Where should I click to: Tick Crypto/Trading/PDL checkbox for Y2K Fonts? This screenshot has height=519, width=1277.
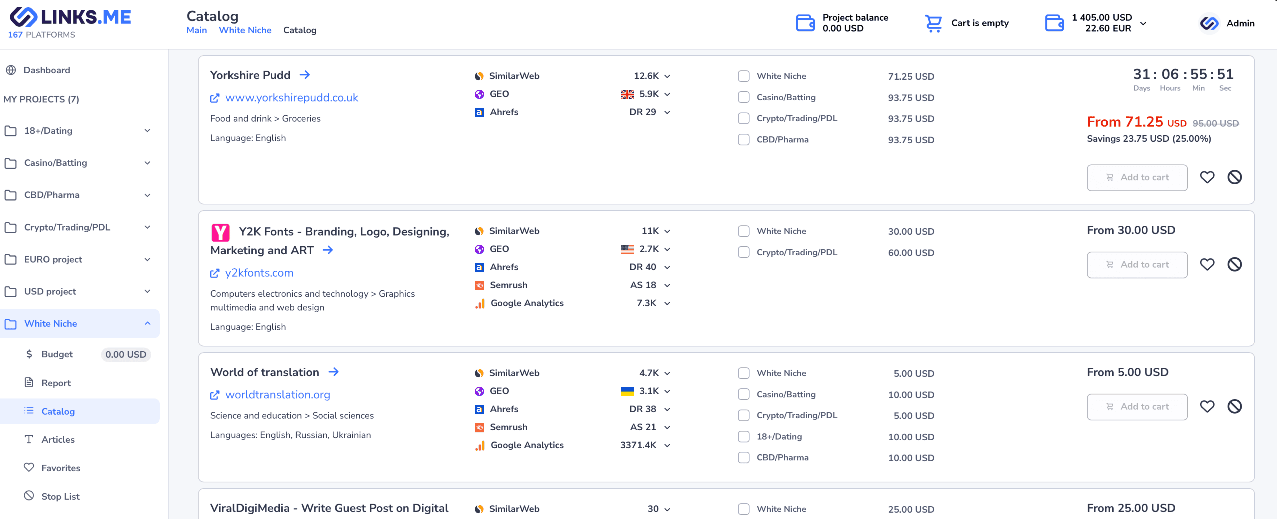pyautogui.click(x=744, y=252)
